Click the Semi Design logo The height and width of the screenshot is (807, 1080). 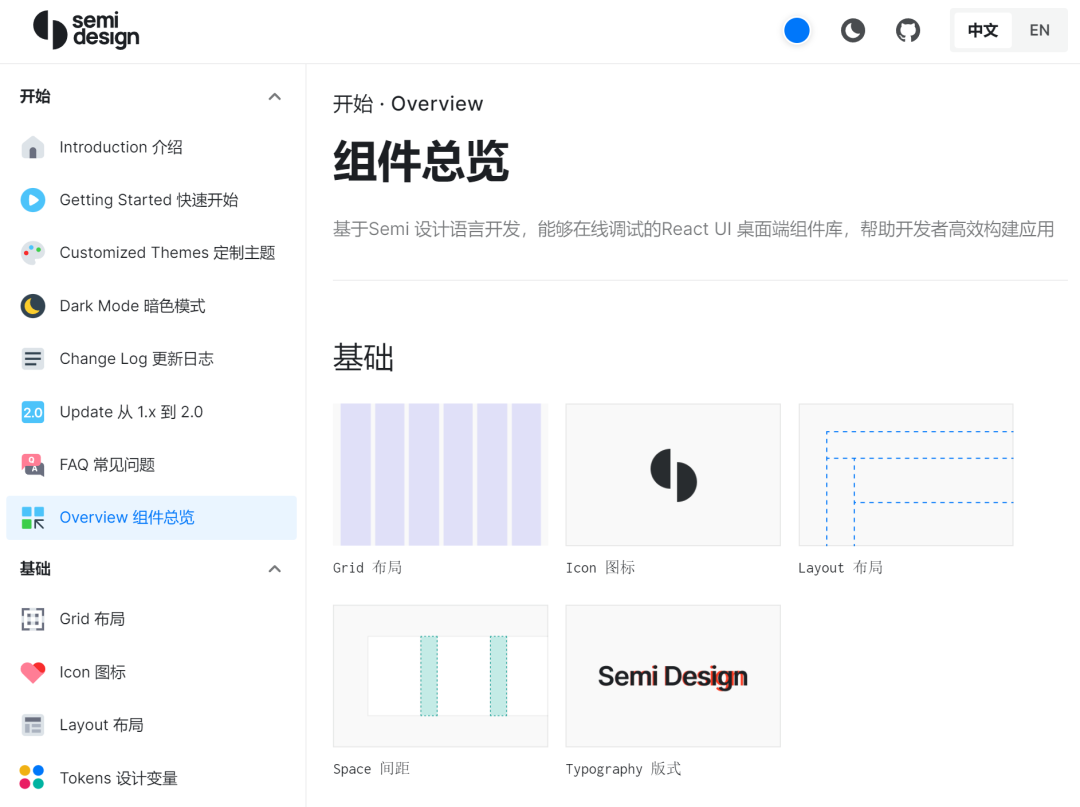click(x=86, y=30)
